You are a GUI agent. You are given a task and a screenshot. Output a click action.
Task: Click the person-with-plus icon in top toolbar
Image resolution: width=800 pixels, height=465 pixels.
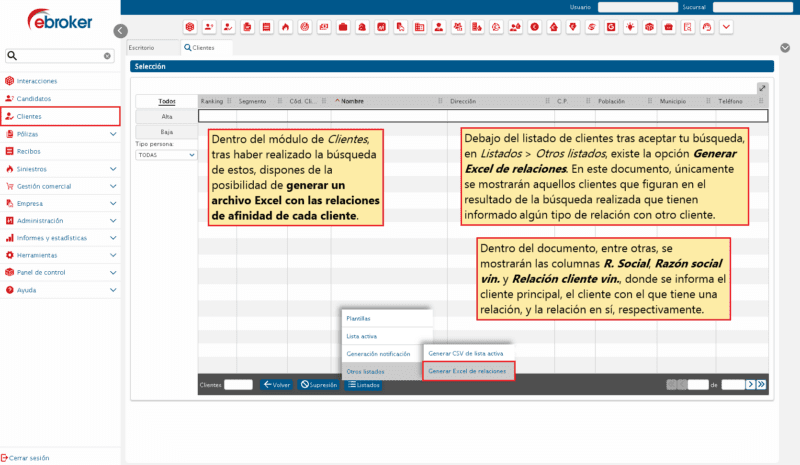click(209, 27)
